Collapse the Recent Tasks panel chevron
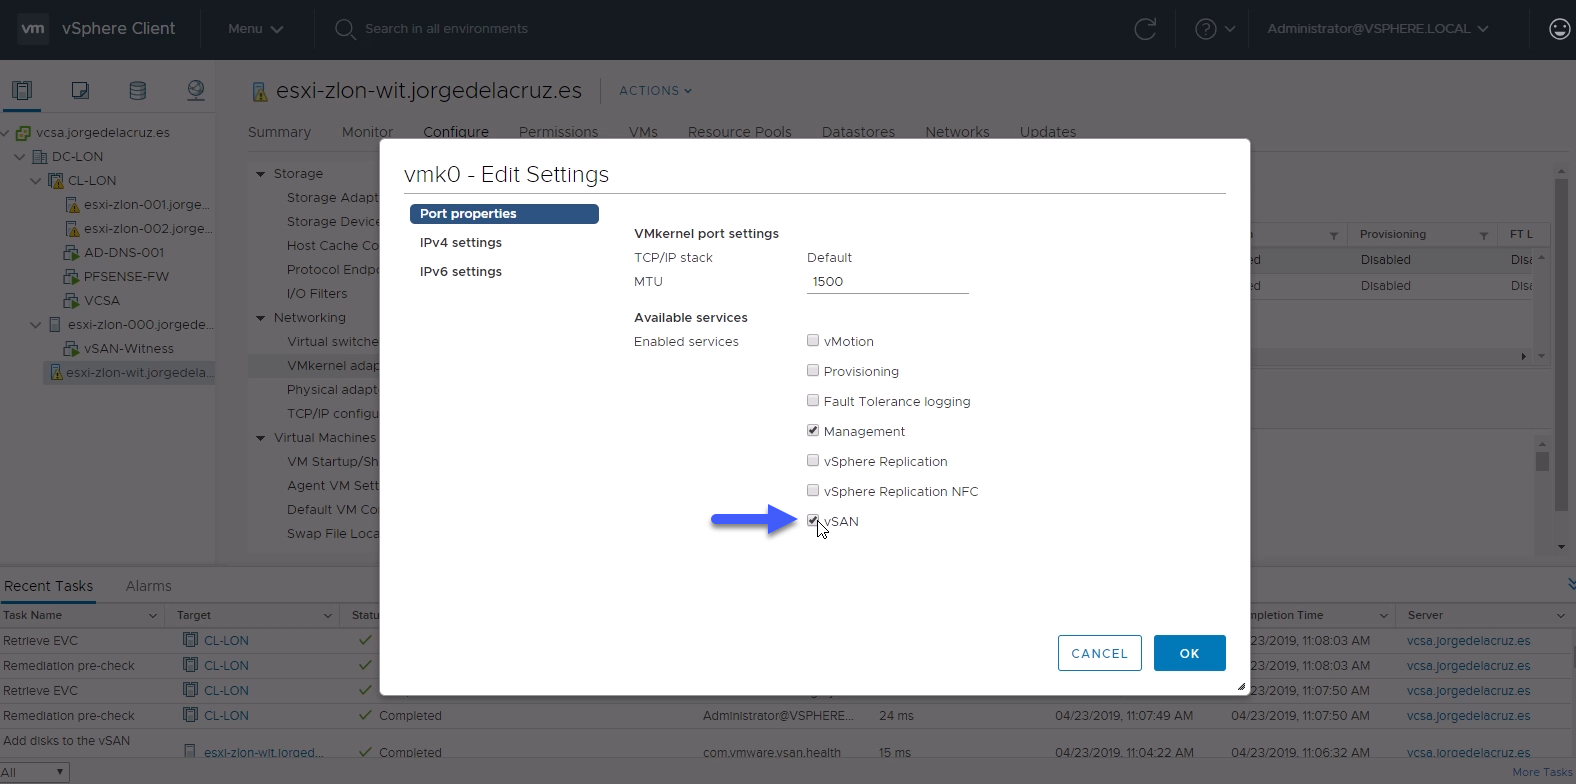This screenshot has width=1576, height=784. (1570, 584)
